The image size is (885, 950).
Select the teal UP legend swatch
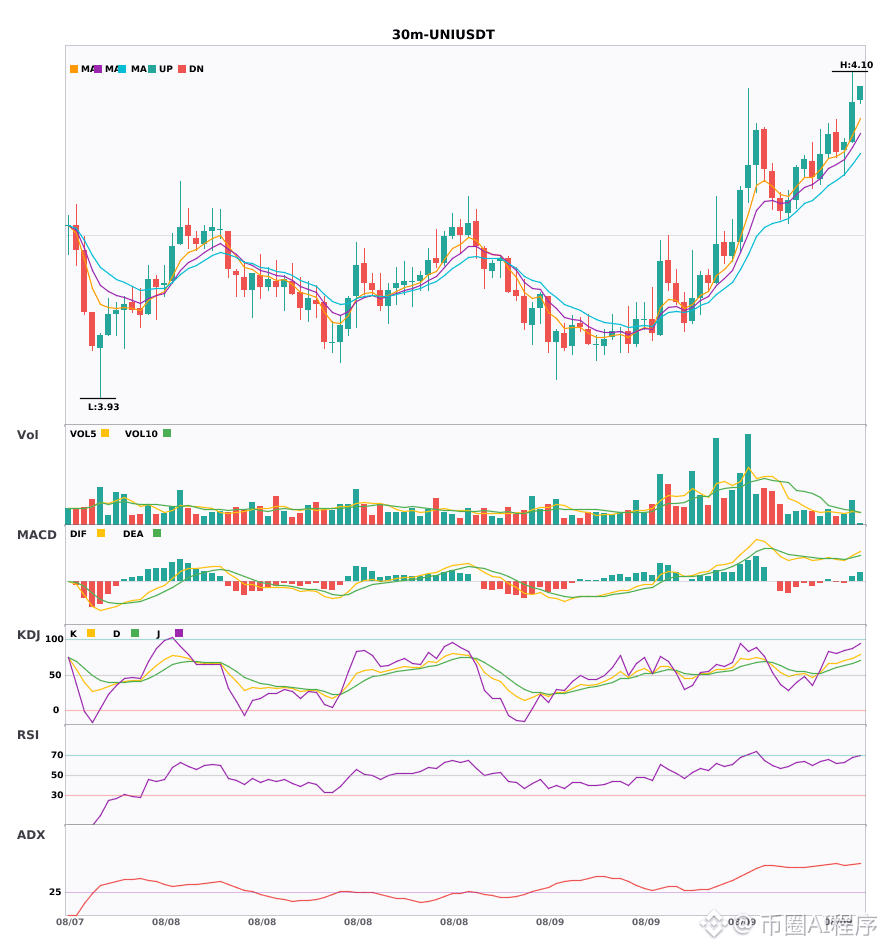152,69
